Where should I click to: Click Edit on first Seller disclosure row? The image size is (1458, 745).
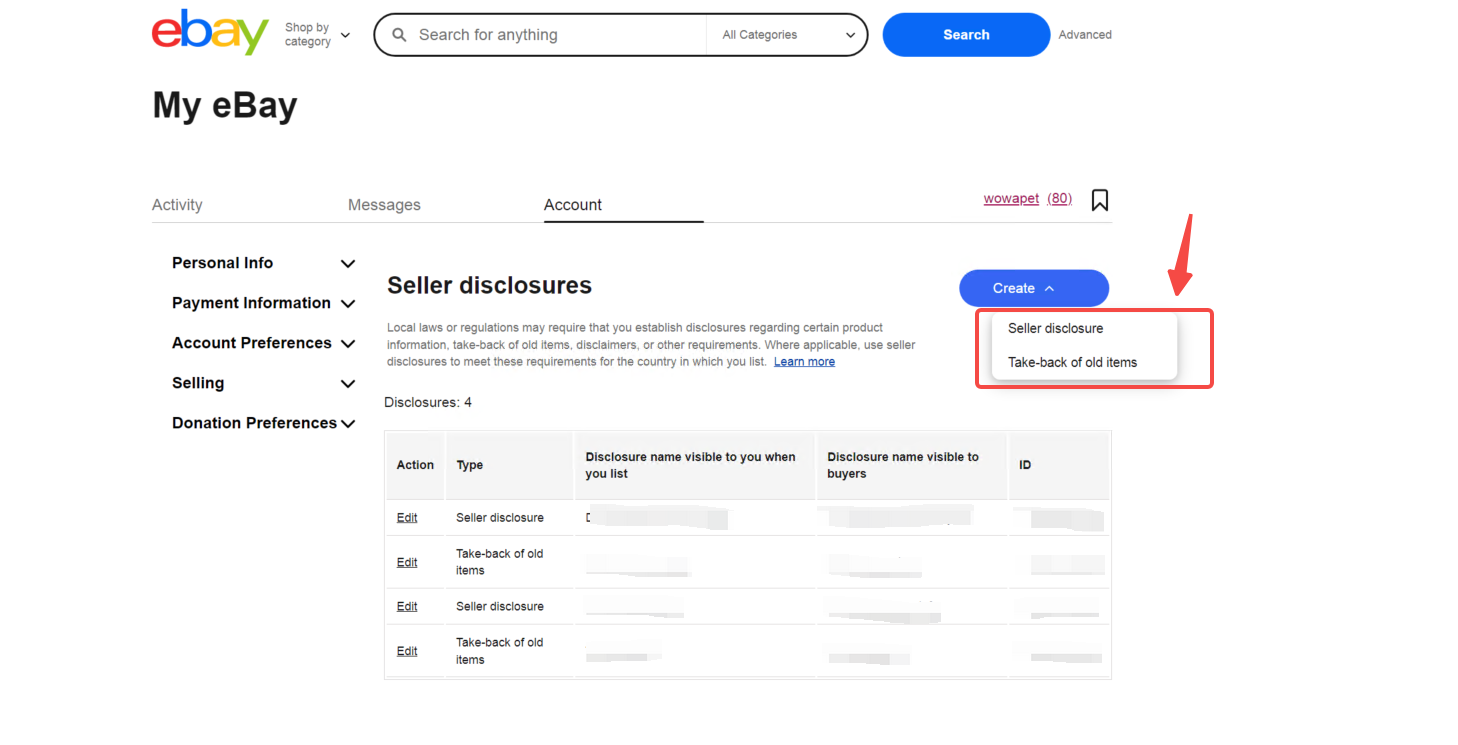coord(407,518)
